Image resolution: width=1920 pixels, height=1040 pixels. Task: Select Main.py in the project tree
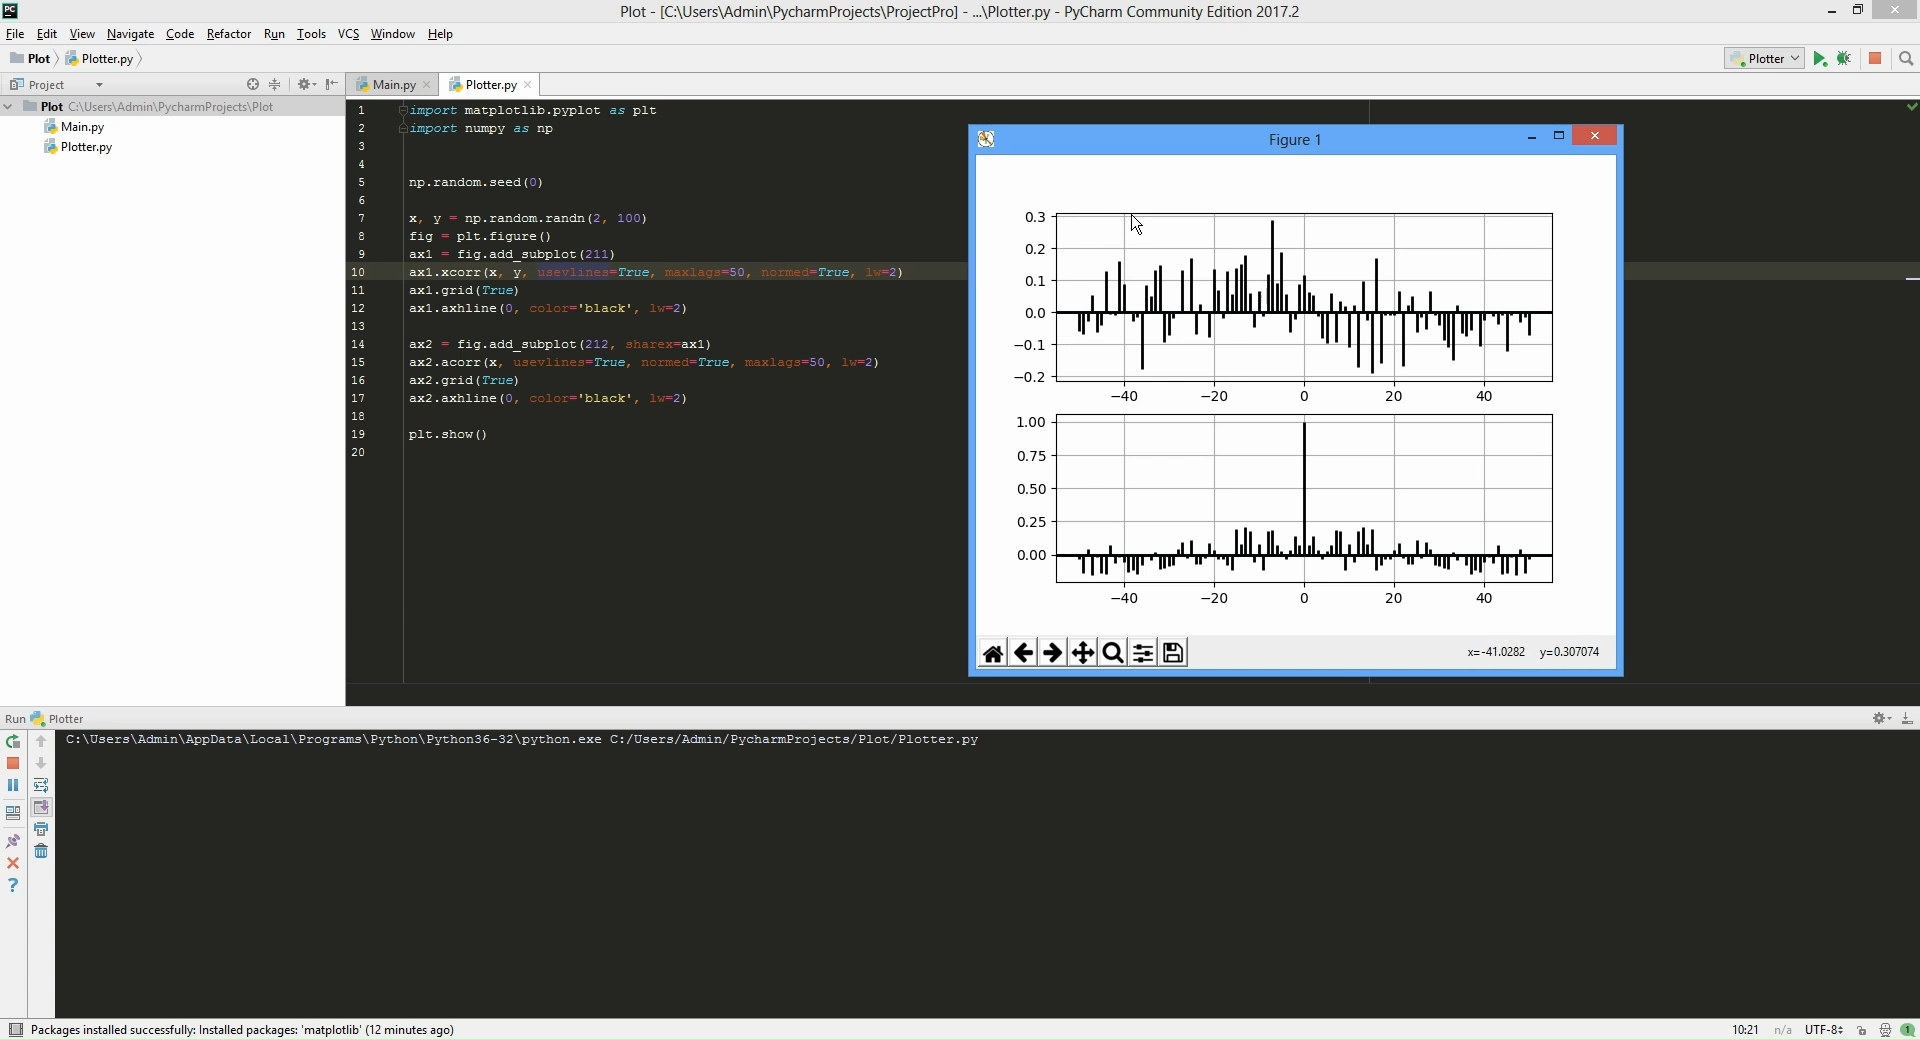pyautogui.click(x=82, y=127)
